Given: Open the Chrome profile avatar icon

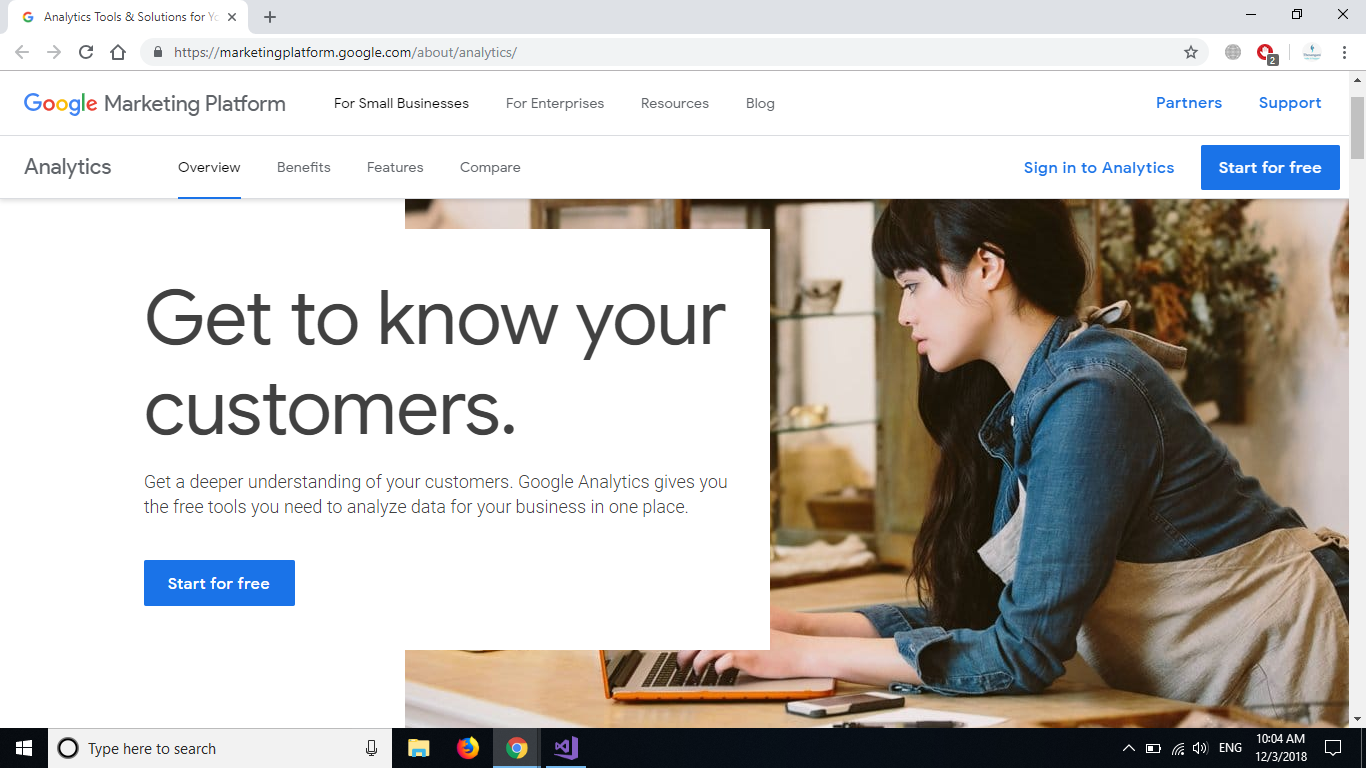Looking at the screenshot, I should (x=1312, y=52).
